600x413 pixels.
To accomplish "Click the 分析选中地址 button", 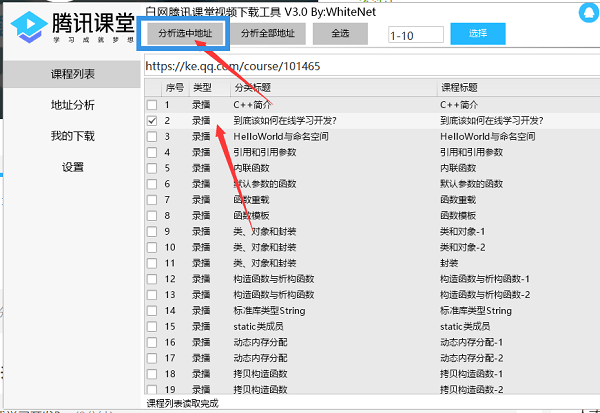I will (185, 33).
